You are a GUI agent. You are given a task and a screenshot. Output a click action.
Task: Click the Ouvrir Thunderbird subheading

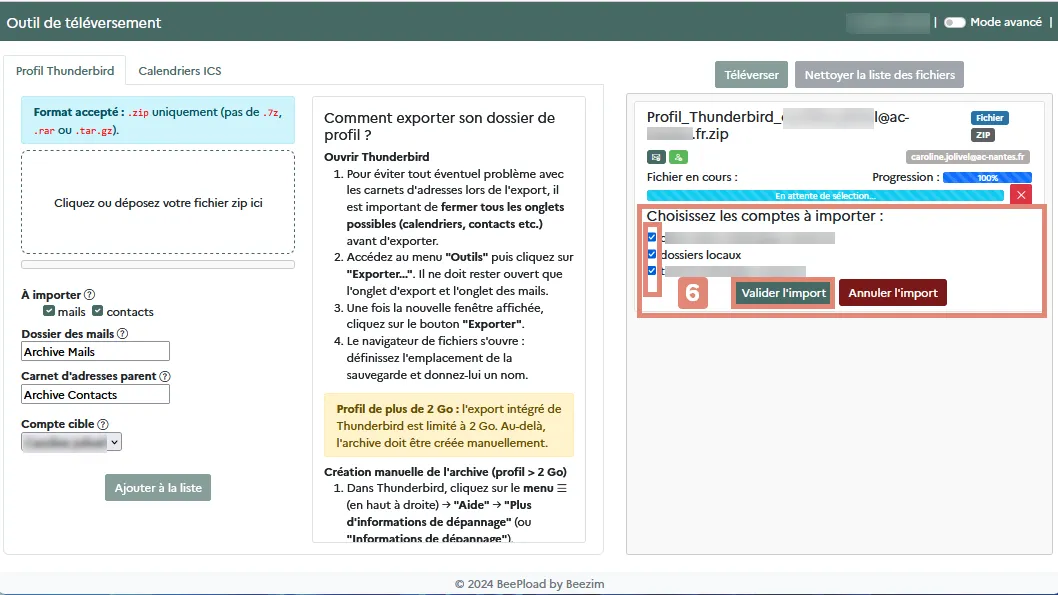[x=377, y=157]
